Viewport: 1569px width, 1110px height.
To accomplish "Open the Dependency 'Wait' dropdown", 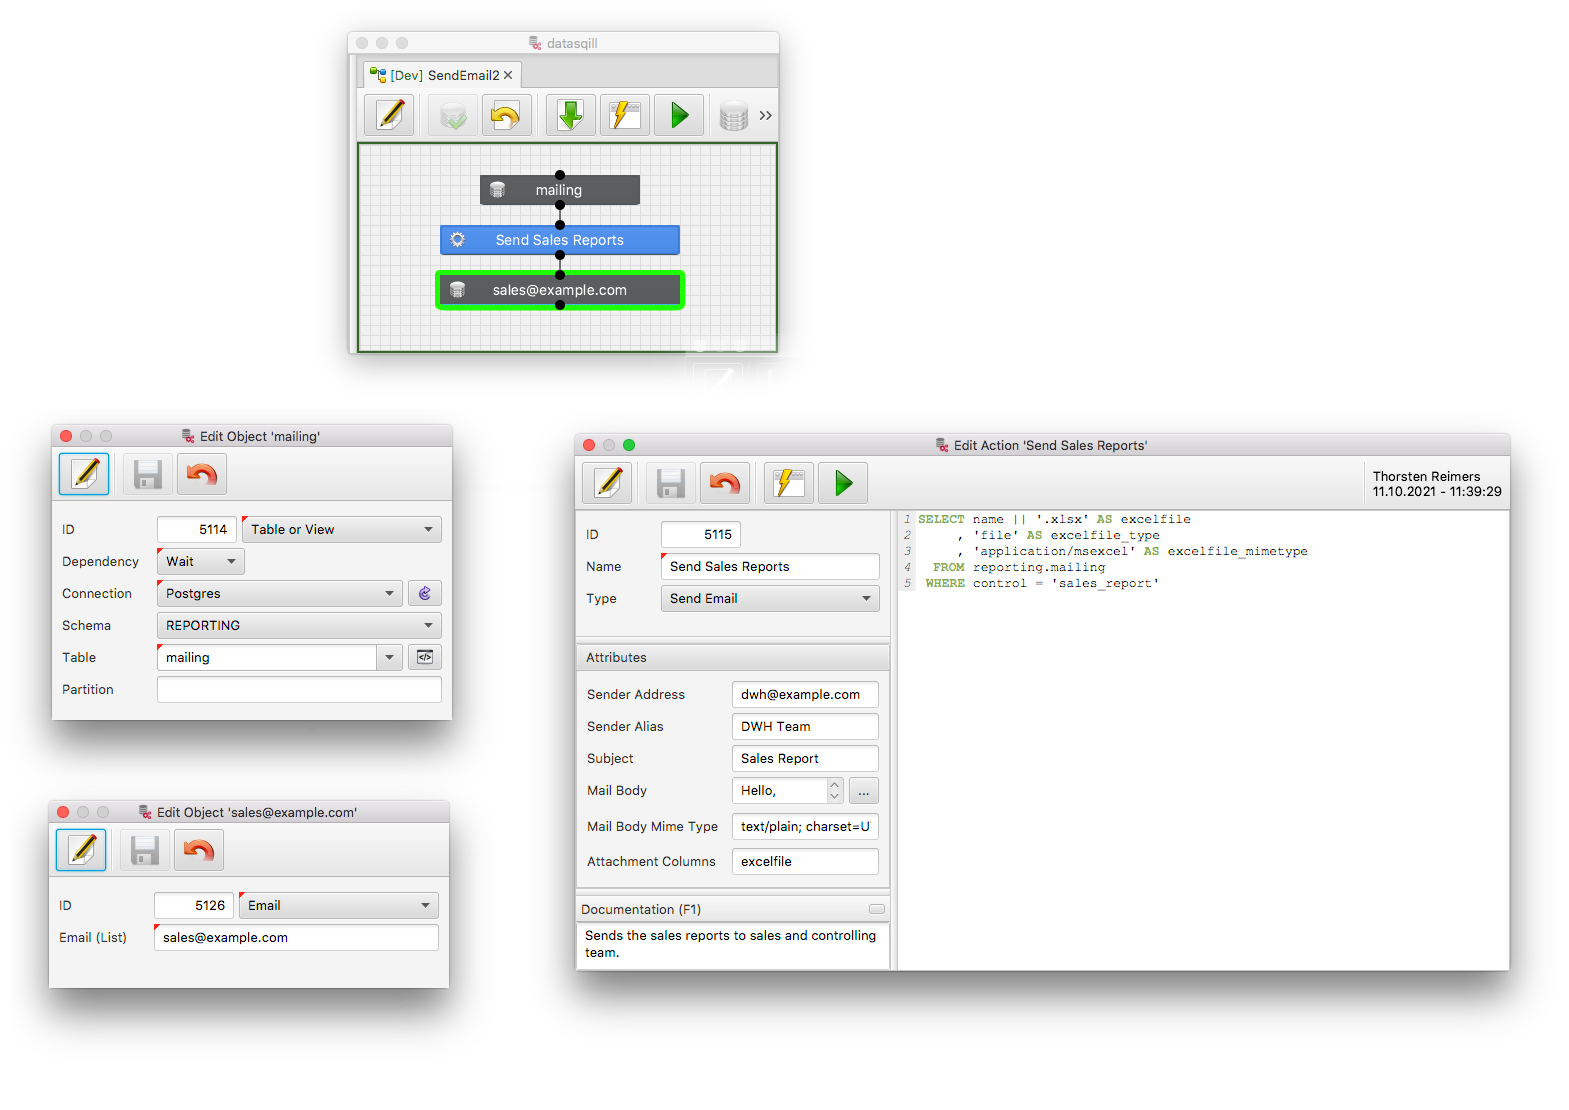I will (200, 561).
